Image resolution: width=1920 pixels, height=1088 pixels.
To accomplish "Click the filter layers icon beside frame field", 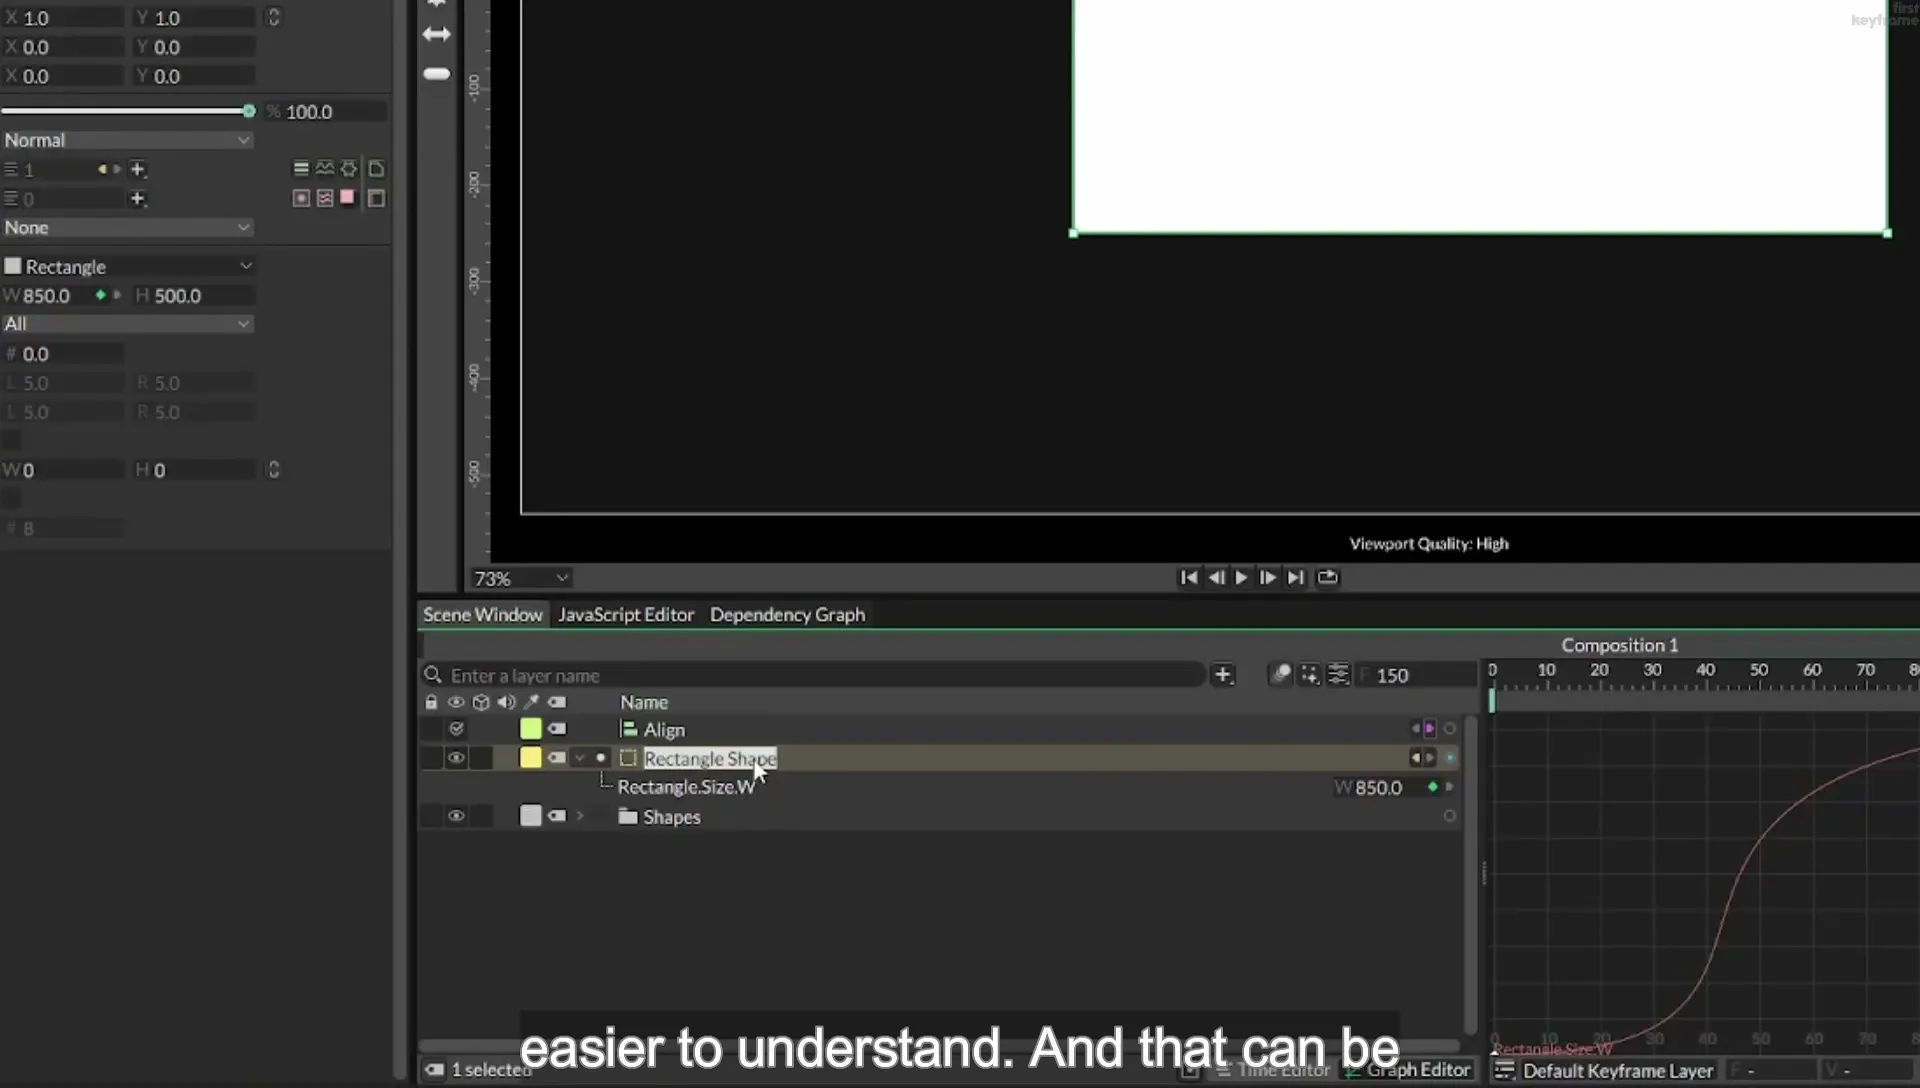I will click(1338, 675).
